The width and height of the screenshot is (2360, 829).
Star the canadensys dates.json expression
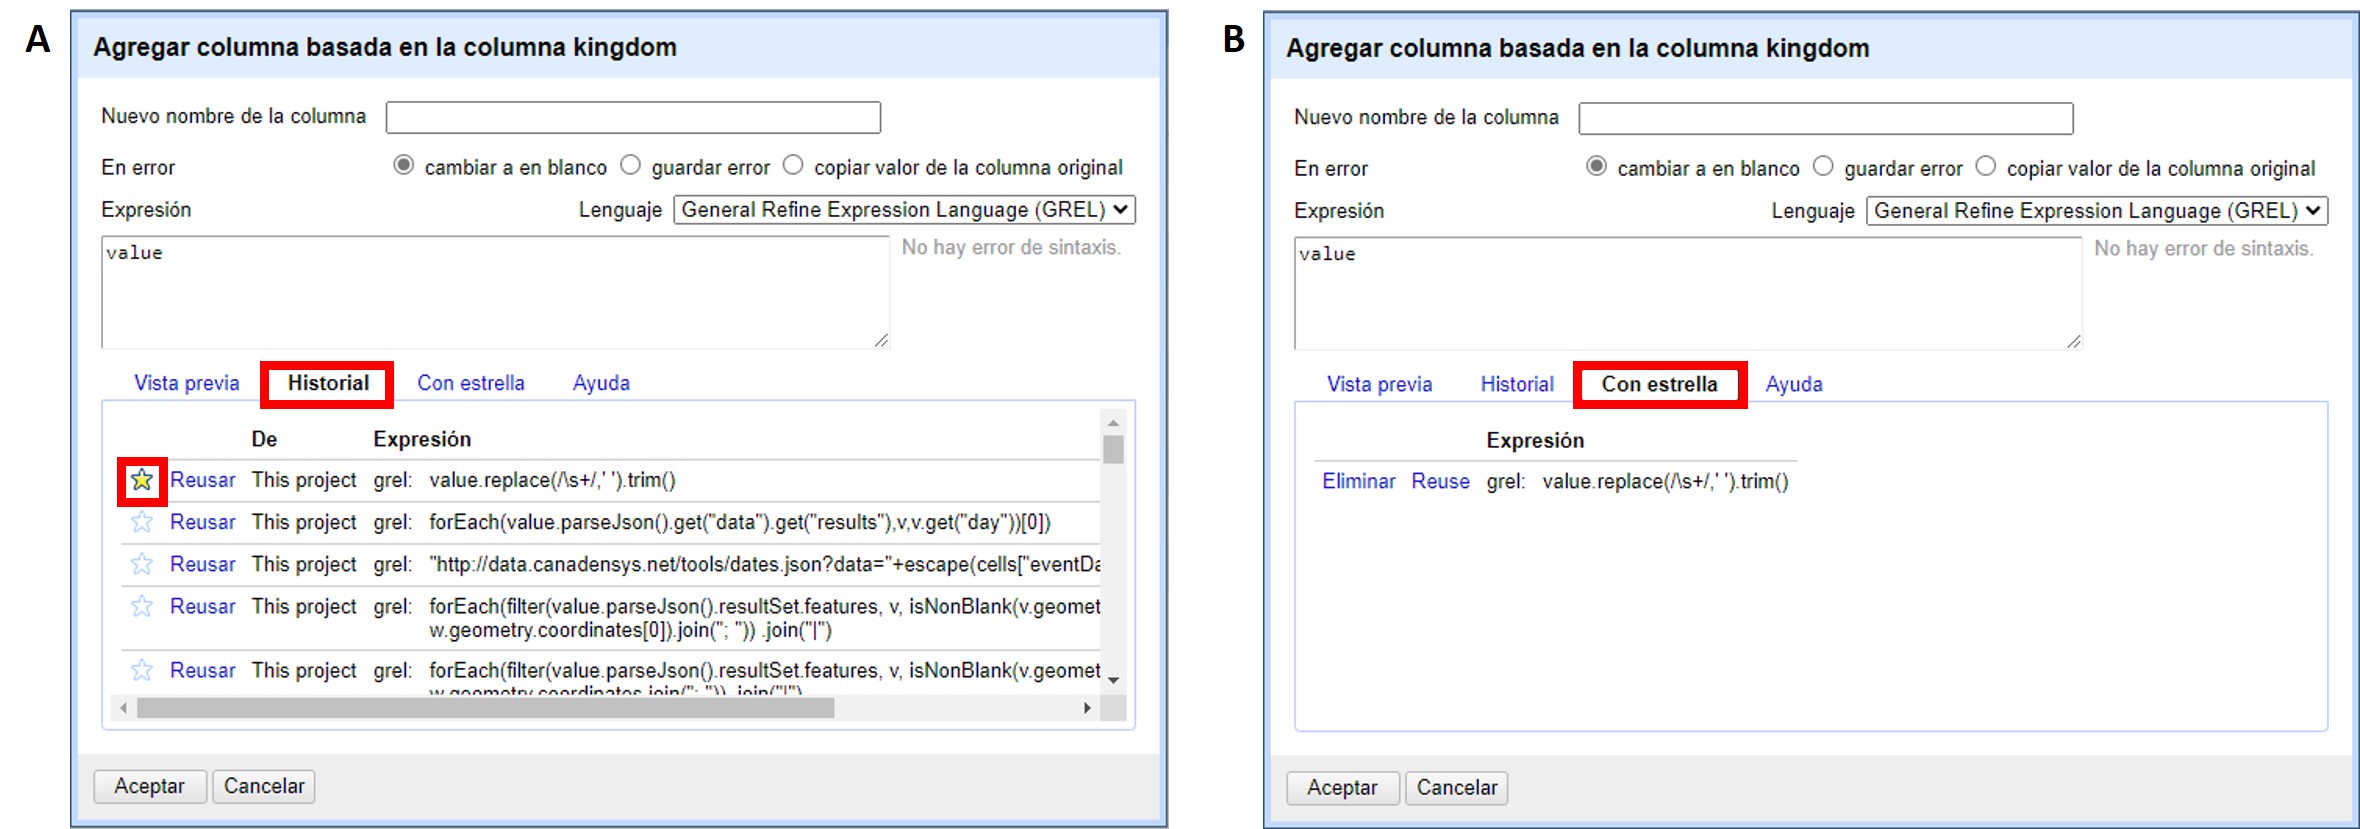tap(142, 564)
